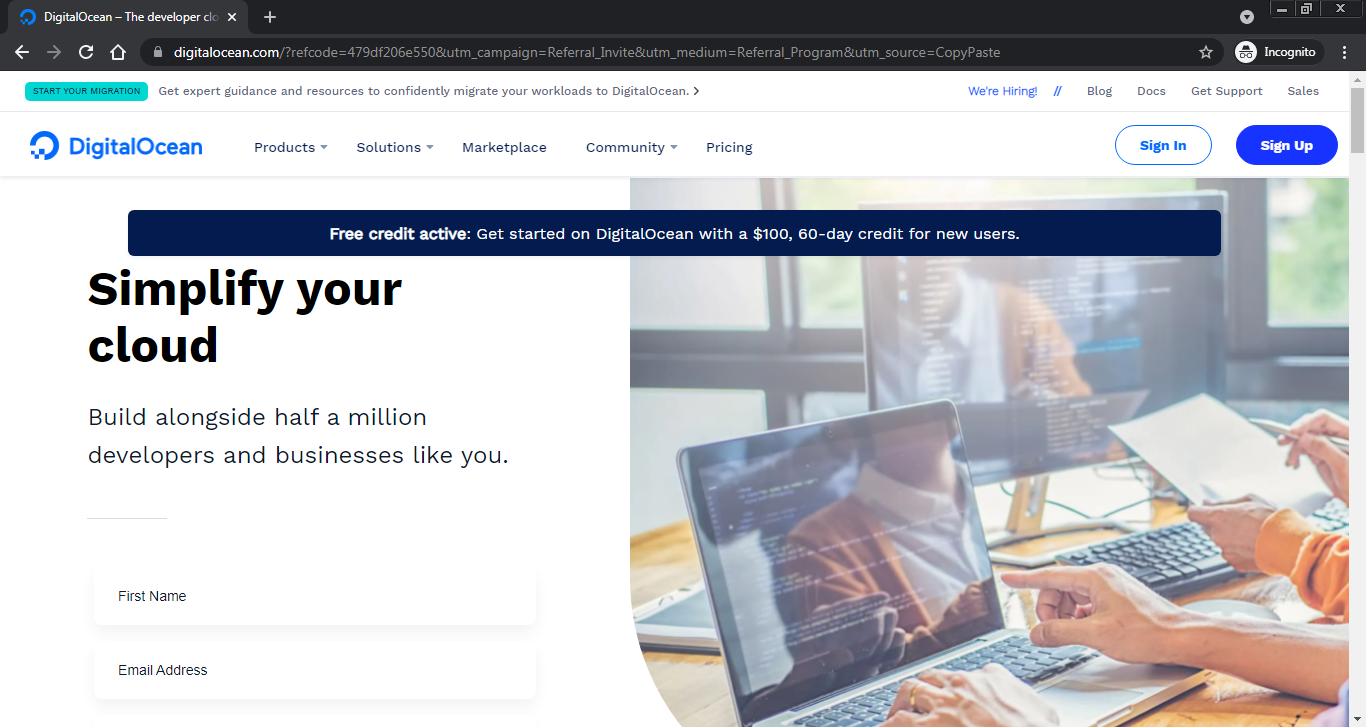Open the Blog link
Viewport: 1366px width, 727px height.
pyautogui.click(x=1099, y=91)
